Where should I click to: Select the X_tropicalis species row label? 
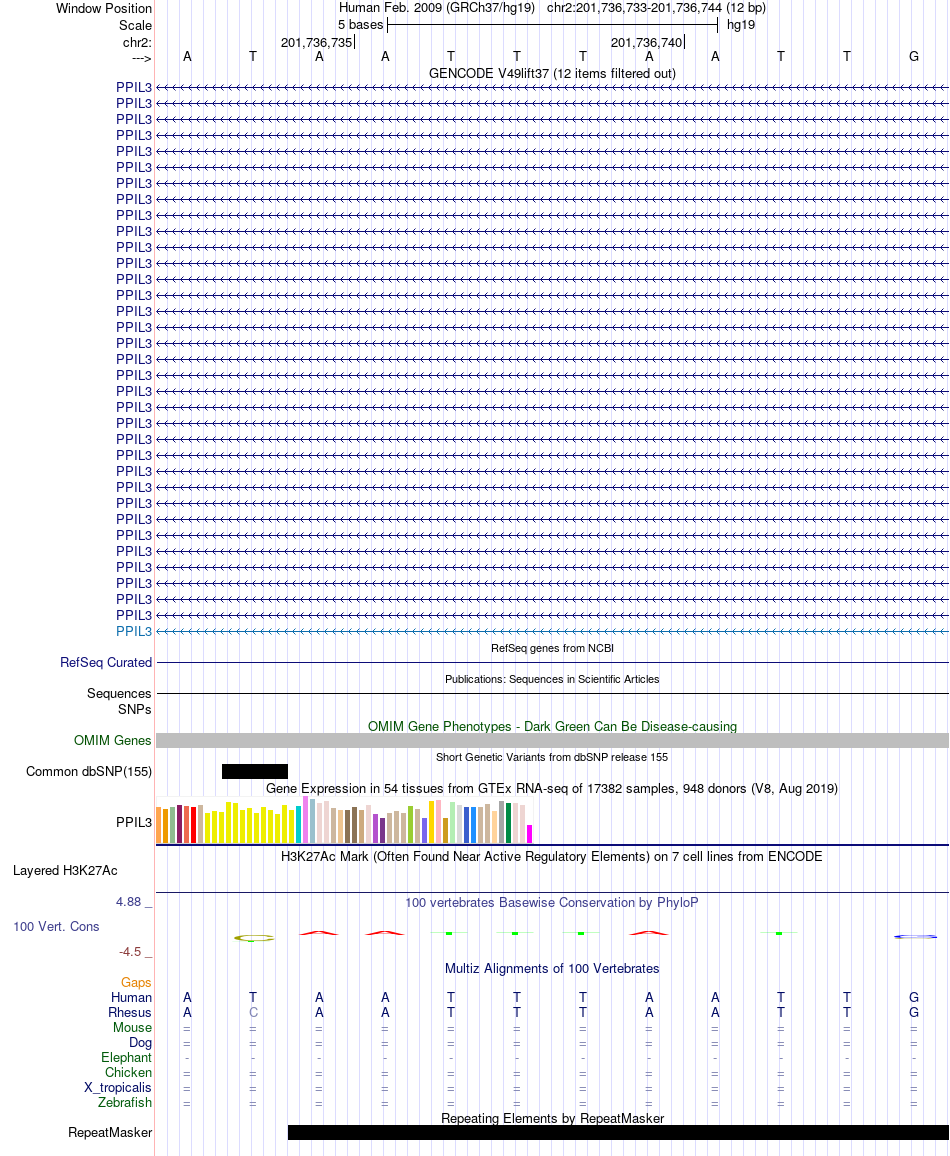click(x=118, y=1088)
